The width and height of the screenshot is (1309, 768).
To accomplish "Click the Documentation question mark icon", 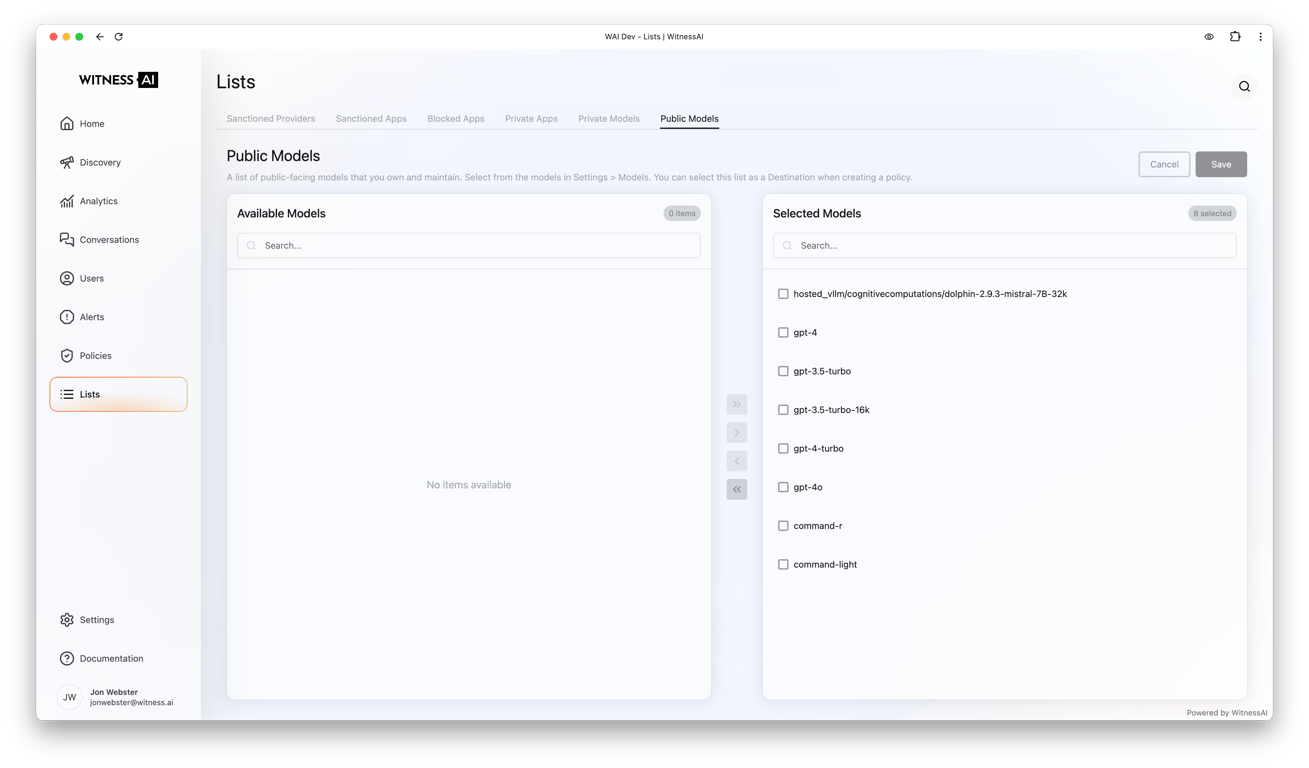I will click(x=67, y=659).
